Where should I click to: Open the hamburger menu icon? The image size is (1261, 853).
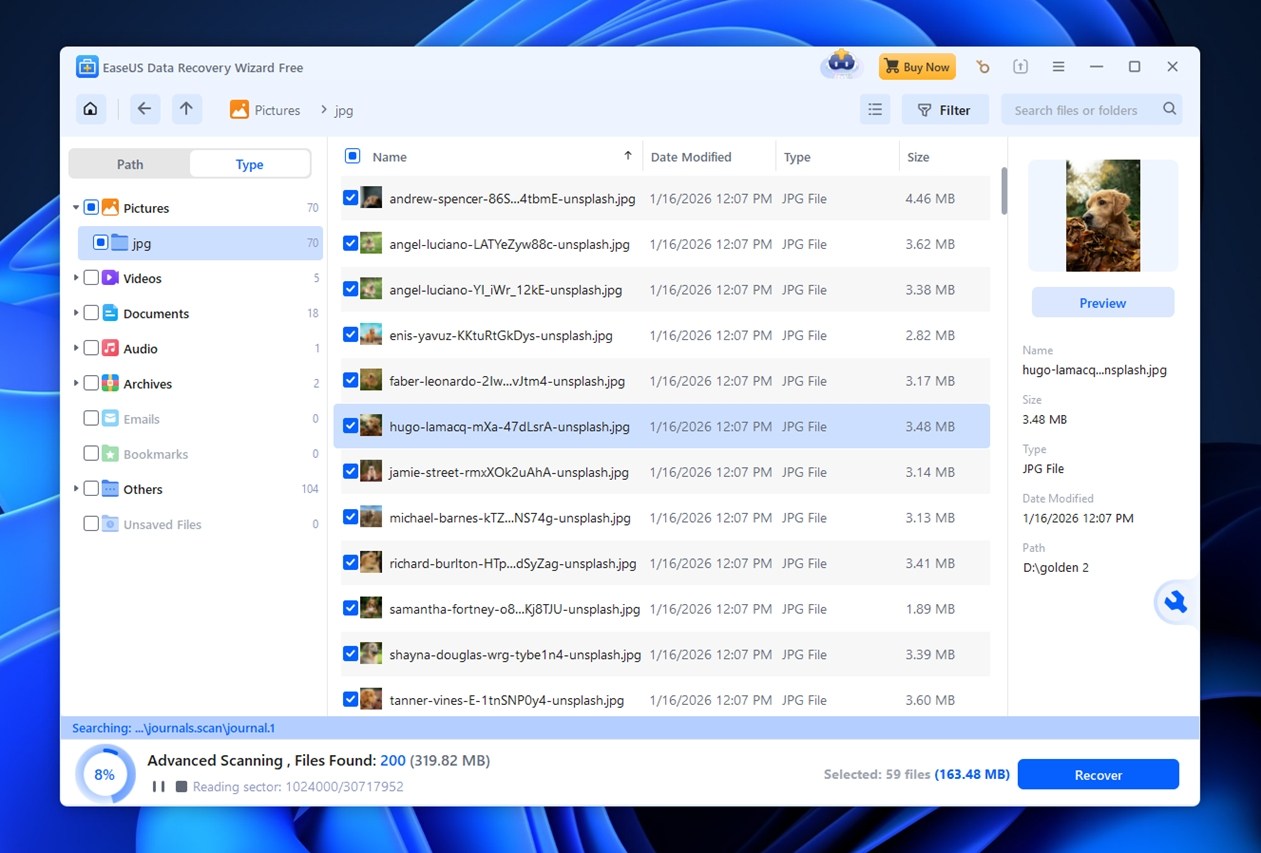click(1058, 66)
